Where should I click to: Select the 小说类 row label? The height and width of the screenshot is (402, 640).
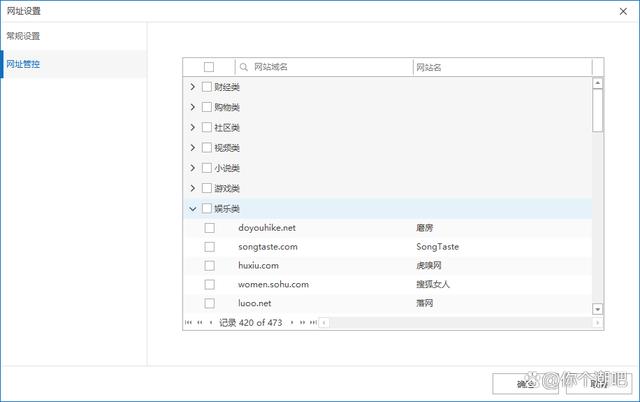227,168
